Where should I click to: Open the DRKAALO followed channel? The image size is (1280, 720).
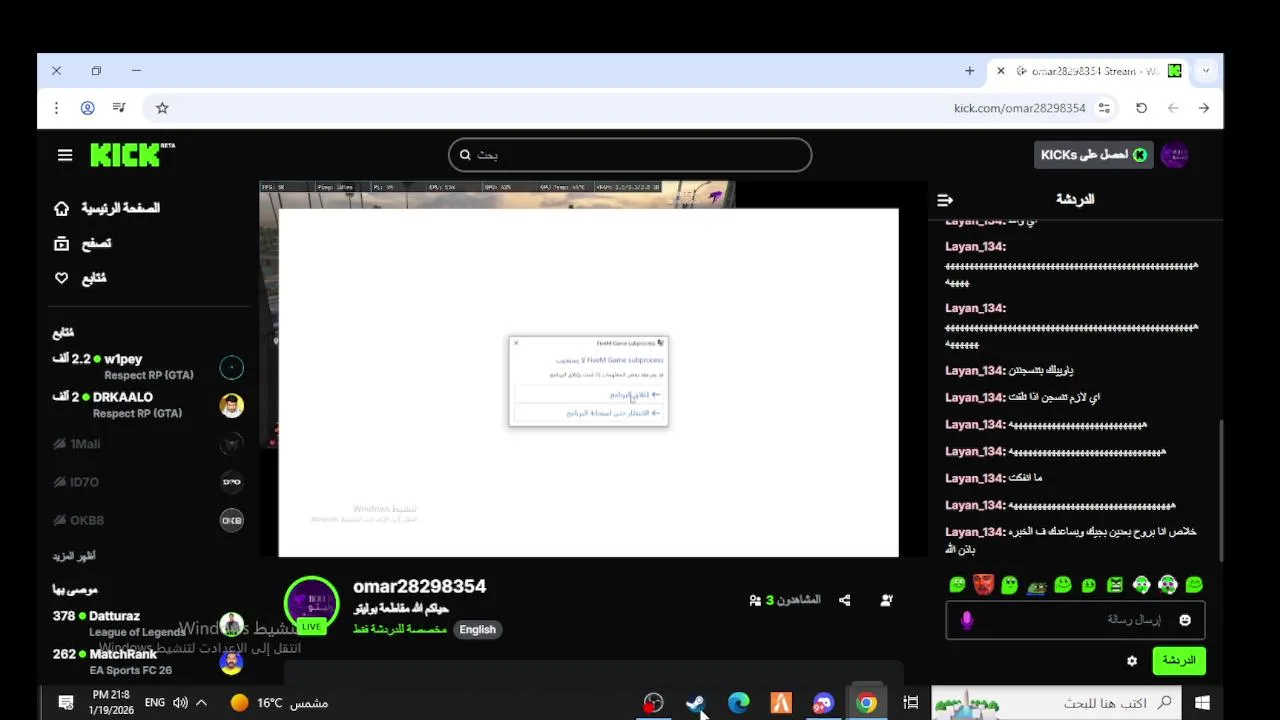pos(147,405)
